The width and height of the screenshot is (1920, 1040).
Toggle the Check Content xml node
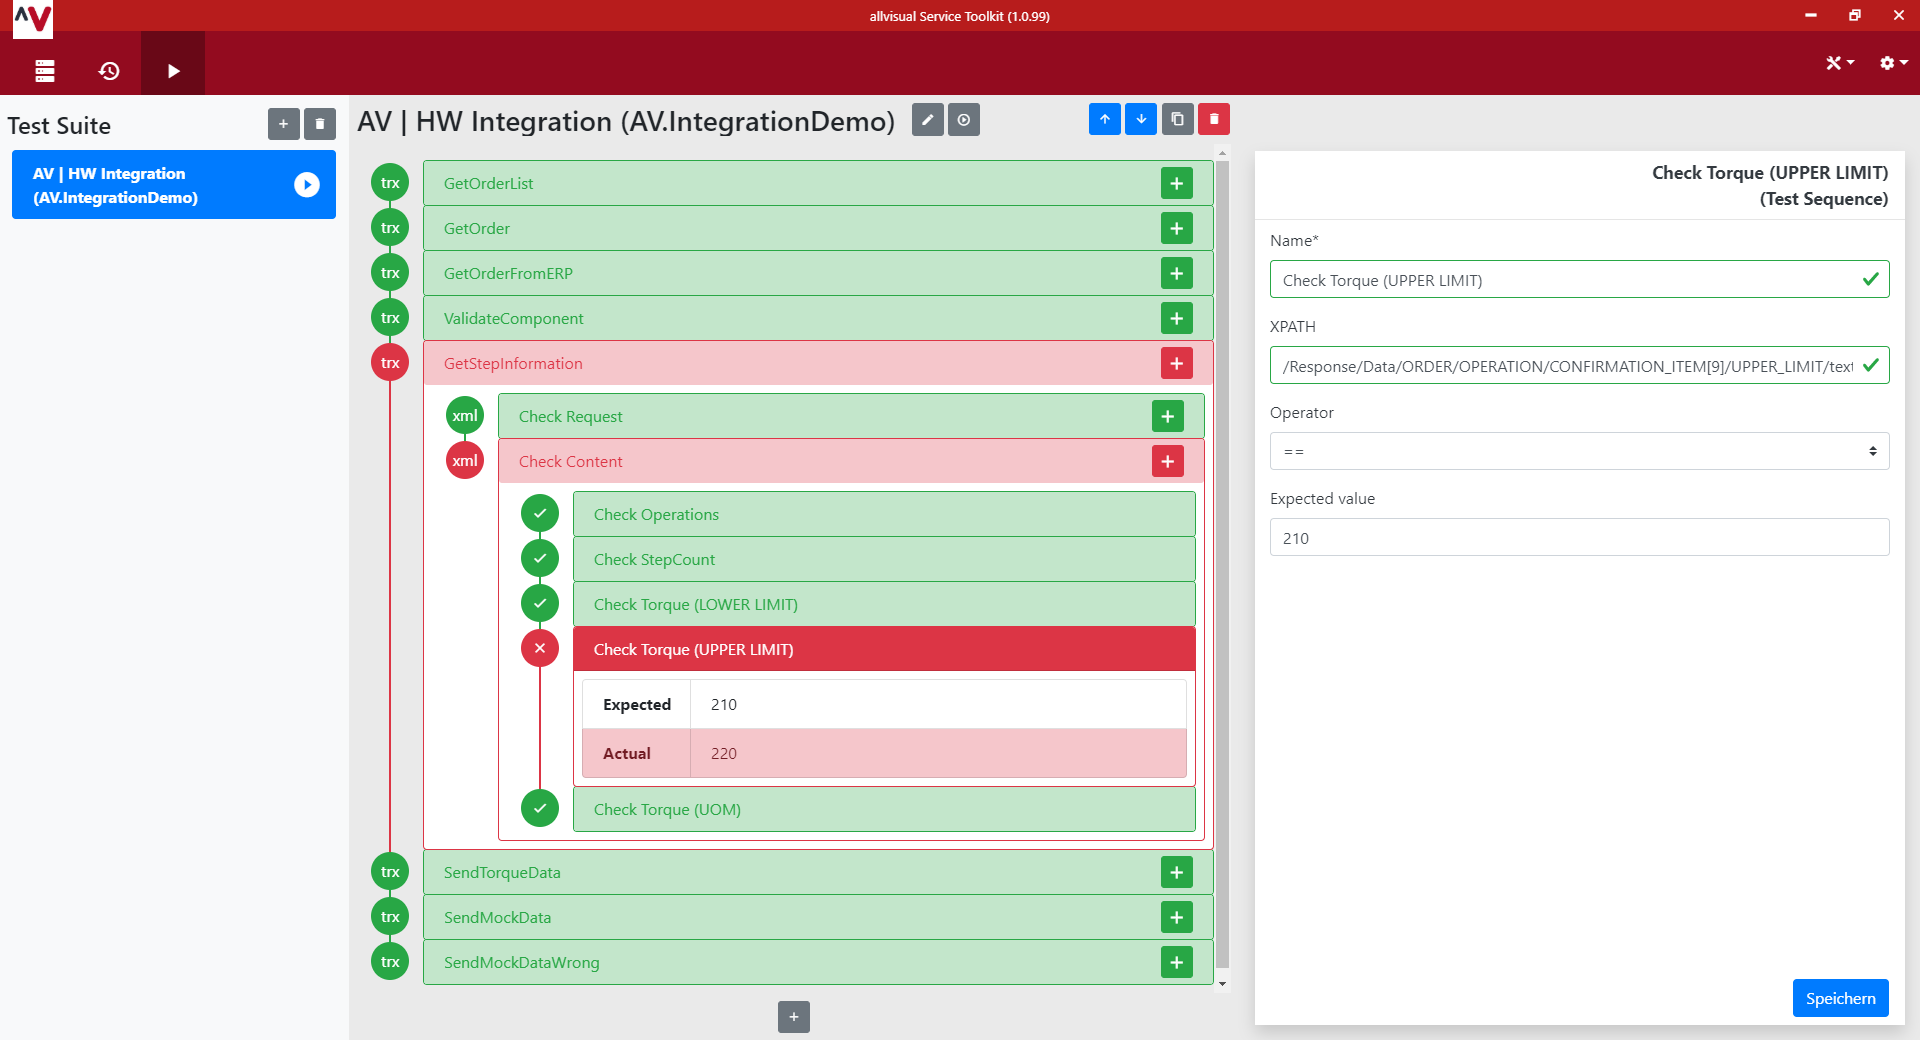point(465,461)
